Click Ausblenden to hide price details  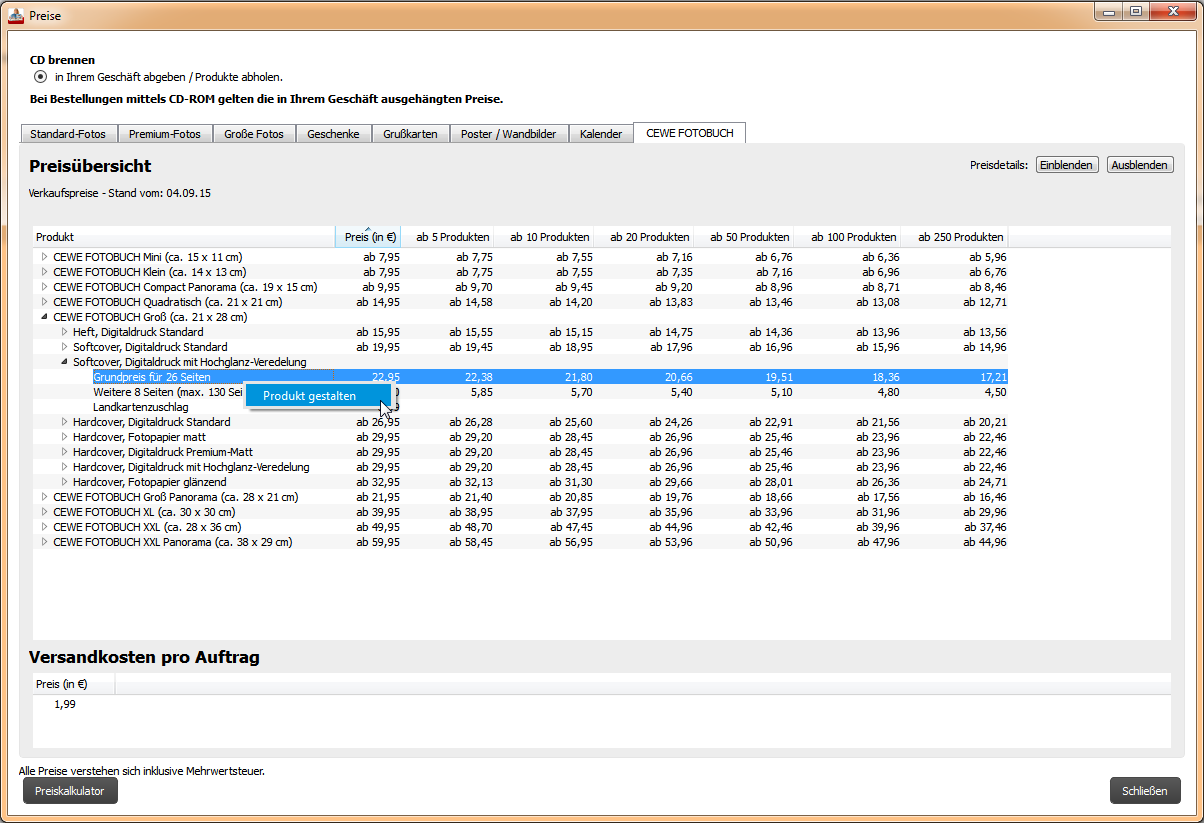click(1139, 165)
